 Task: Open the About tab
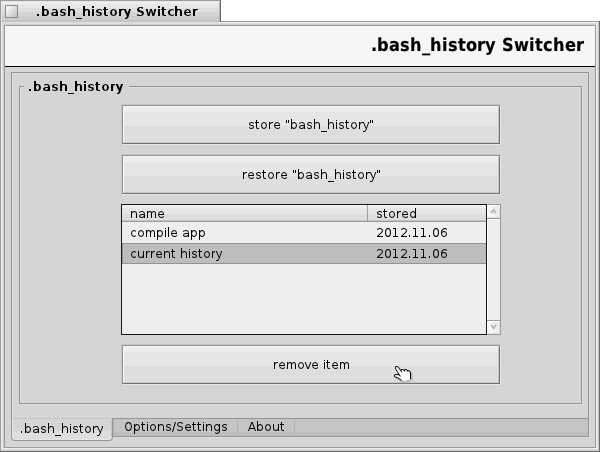(x=266, y=427)
